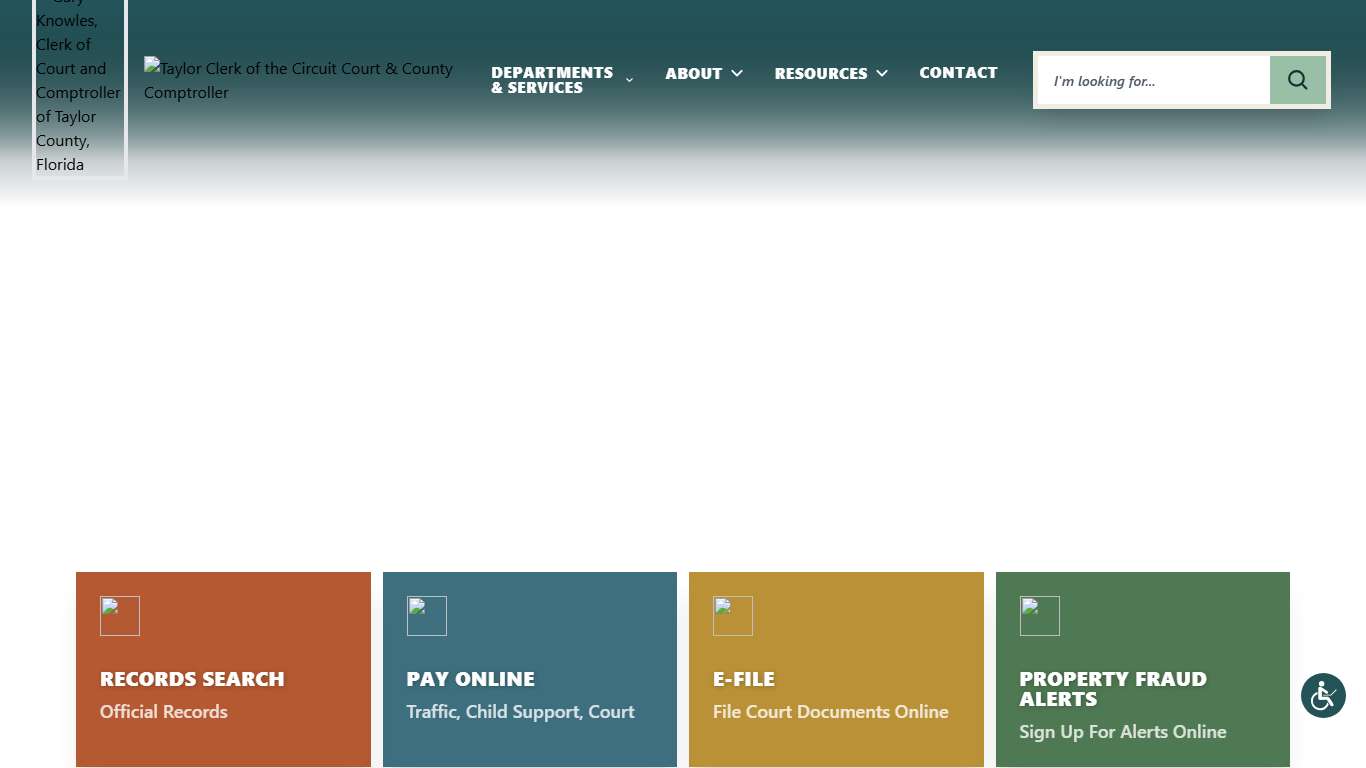This screenshot has height=768, width=1366.
Task: Open the Contact menu item
Action: [958, 73]
